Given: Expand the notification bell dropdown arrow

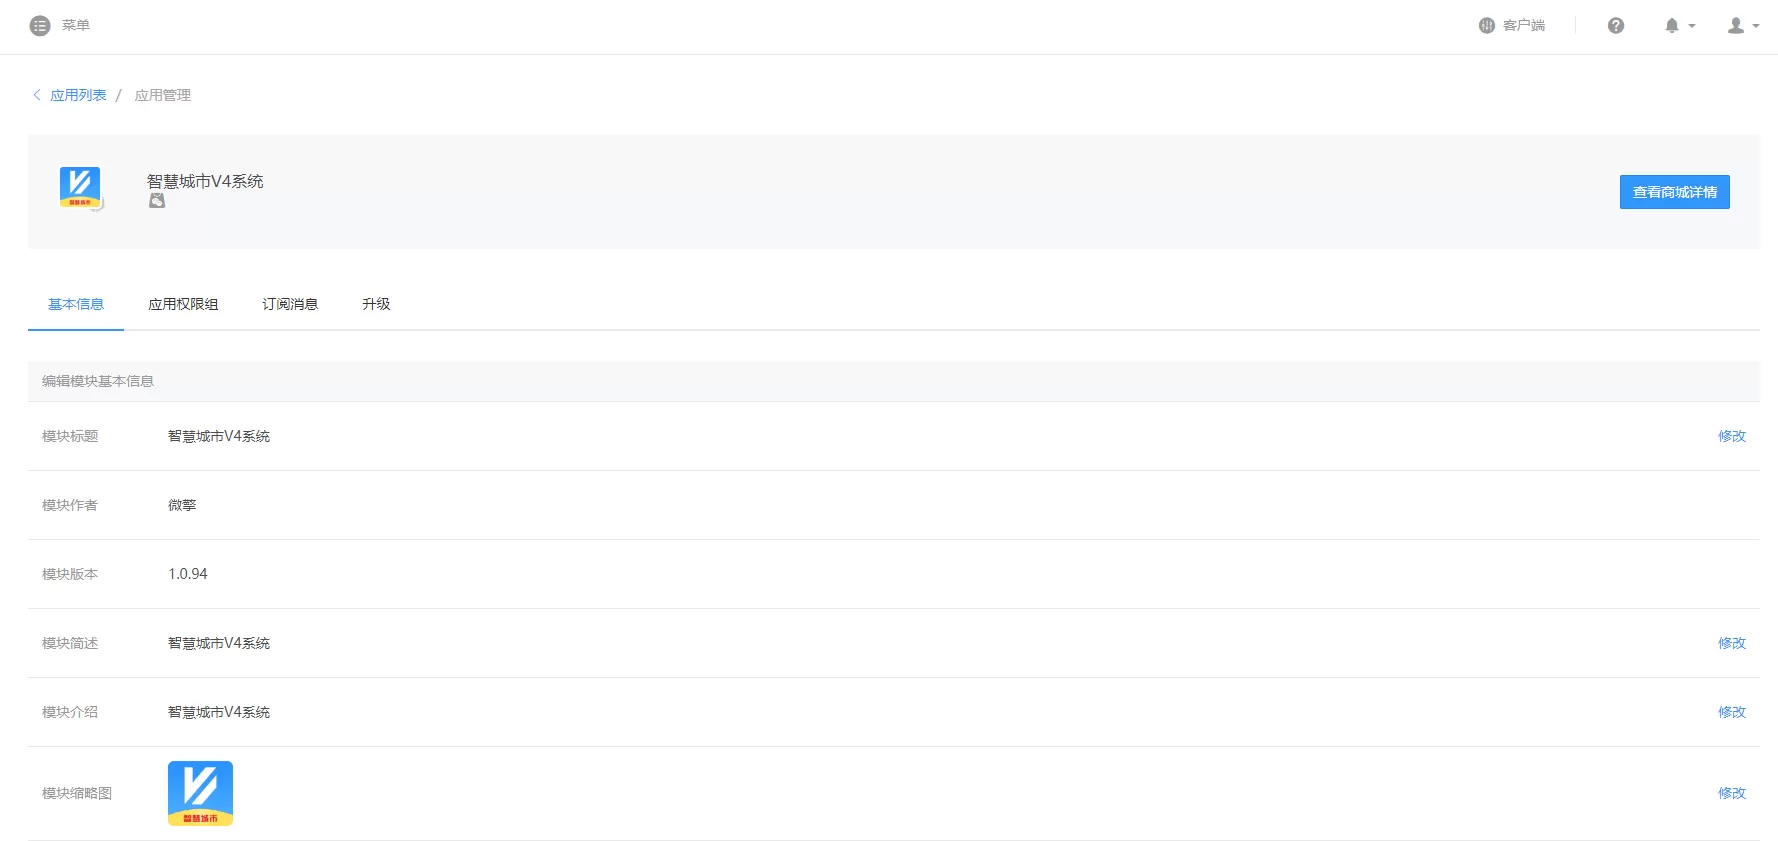Looking at the screenshot, I should pyautogui.click(x=1692, y=27).
